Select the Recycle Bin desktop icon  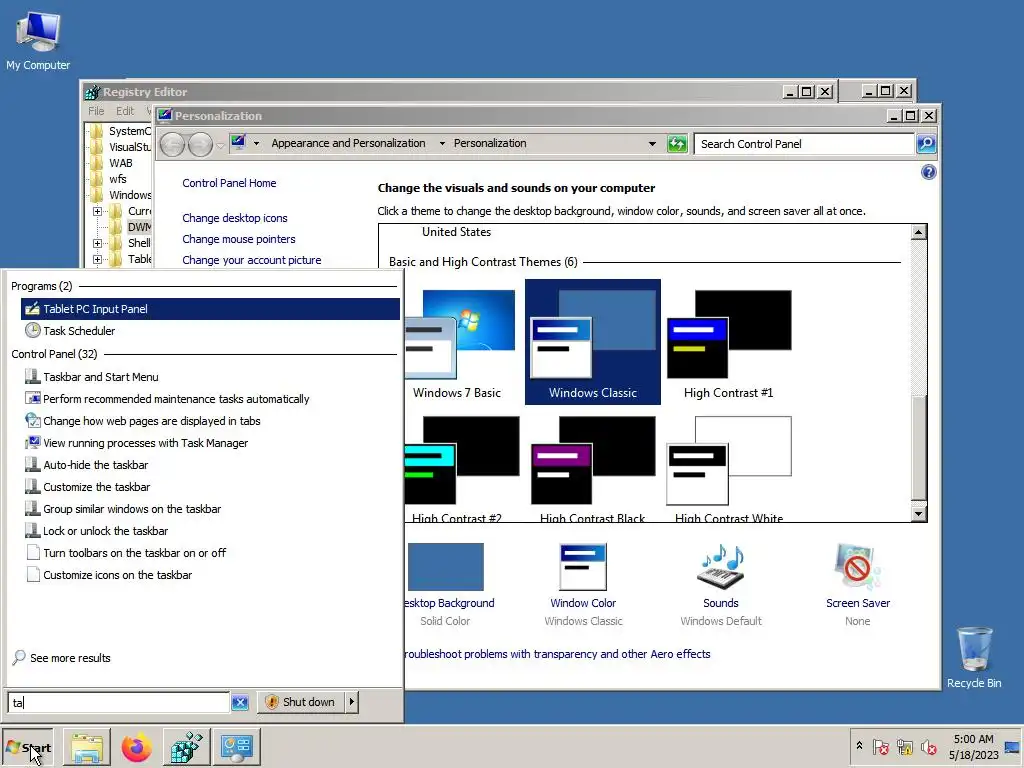point(974,657)
